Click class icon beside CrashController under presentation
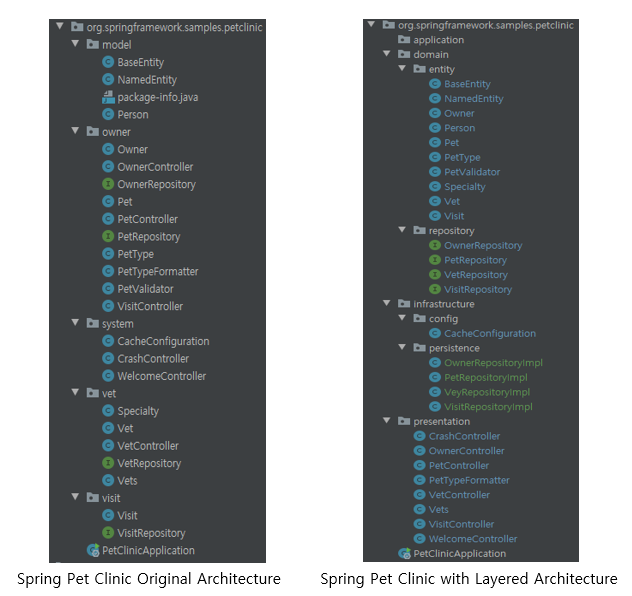The width and height of the screenshot is (632, 596). [420, 436]
